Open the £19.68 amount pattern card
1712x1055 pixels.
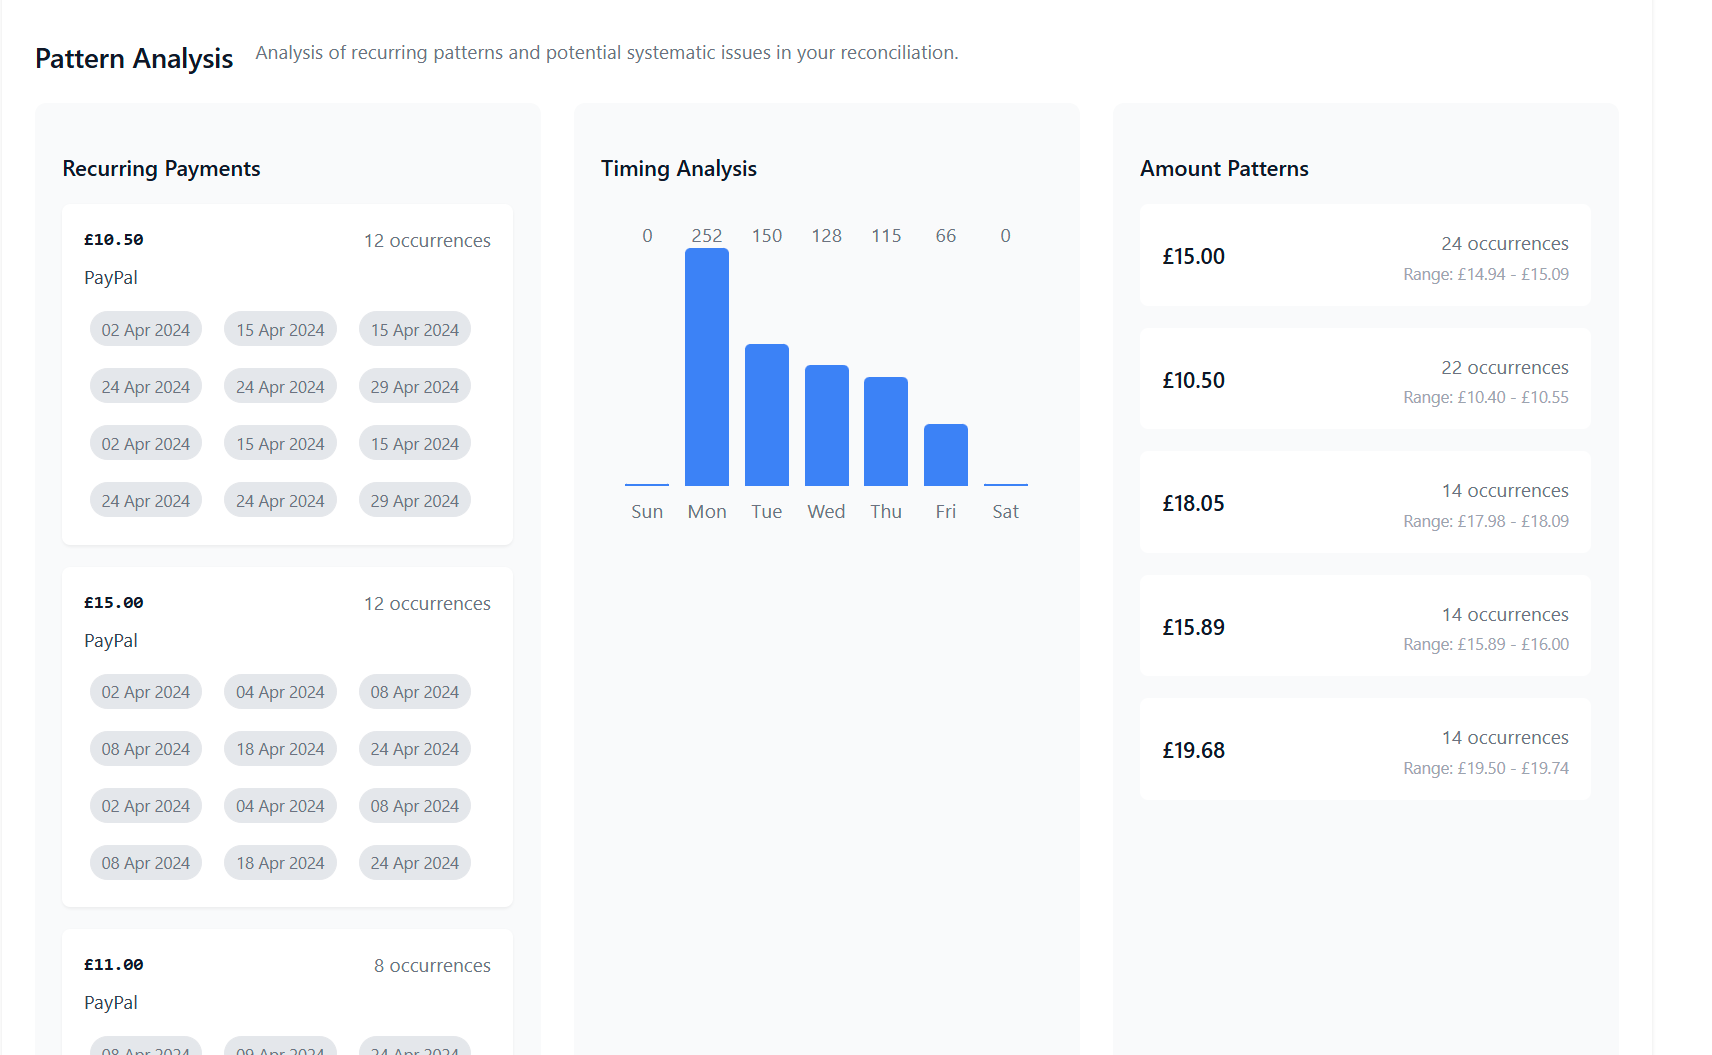(1364, 750)
